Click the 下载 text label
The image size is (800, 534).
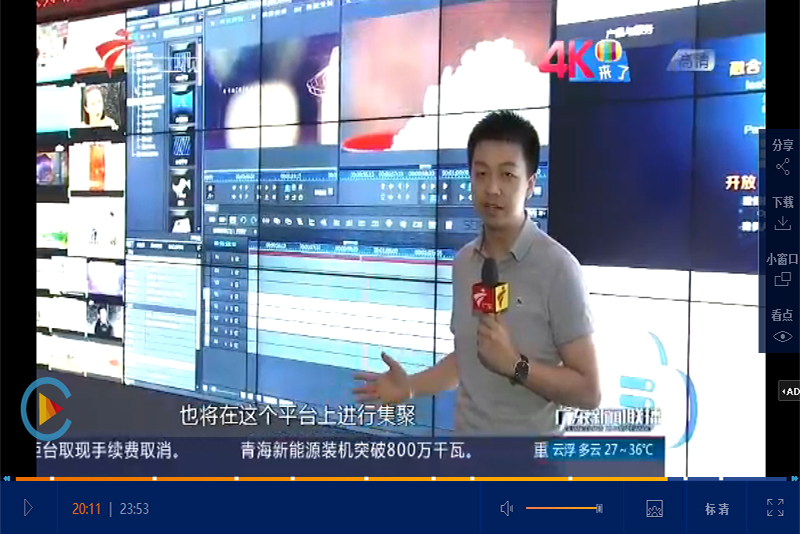tap(782, 202)
